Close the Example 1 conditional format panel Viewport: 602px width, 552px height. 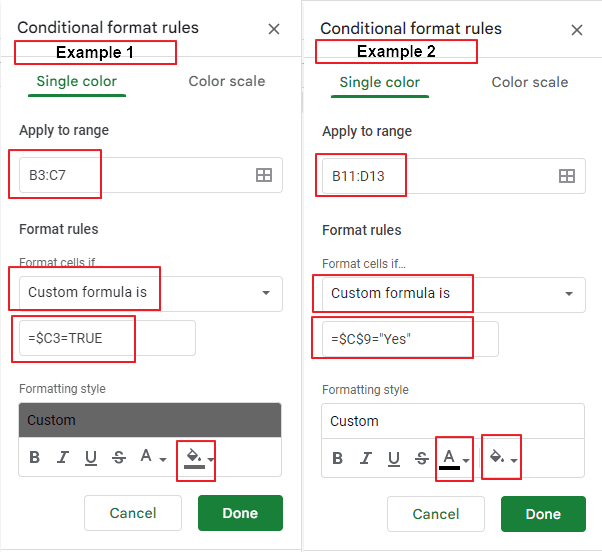point(274,29)
